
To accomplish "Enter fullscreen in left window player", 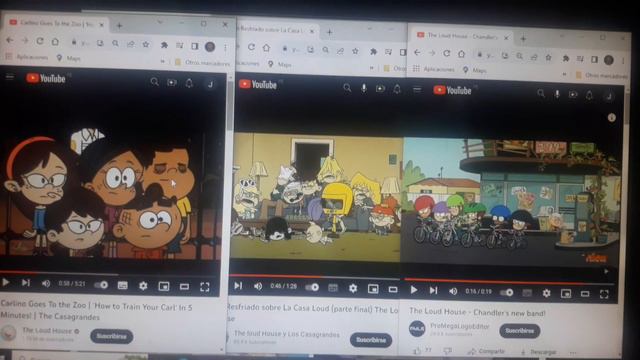I will 205,287.
